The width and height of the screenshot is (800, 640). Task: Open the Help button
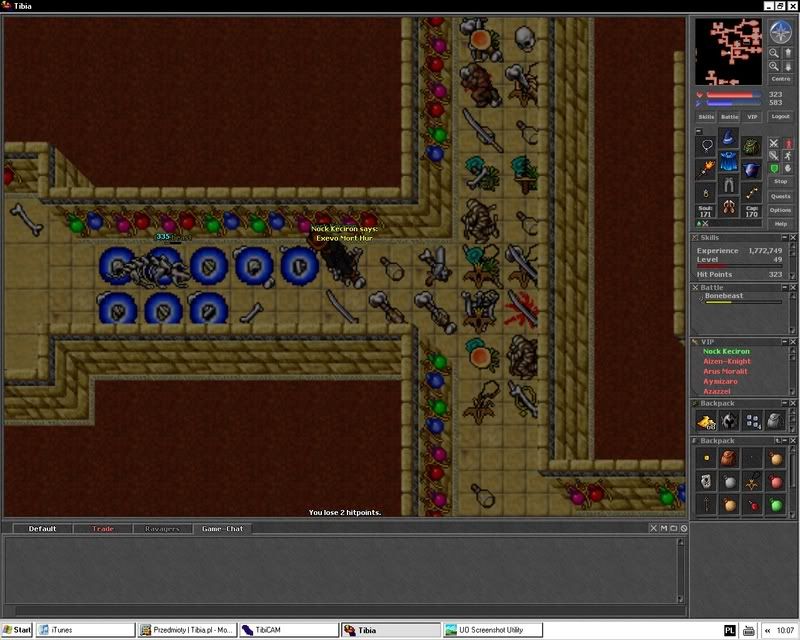point(781,224)
